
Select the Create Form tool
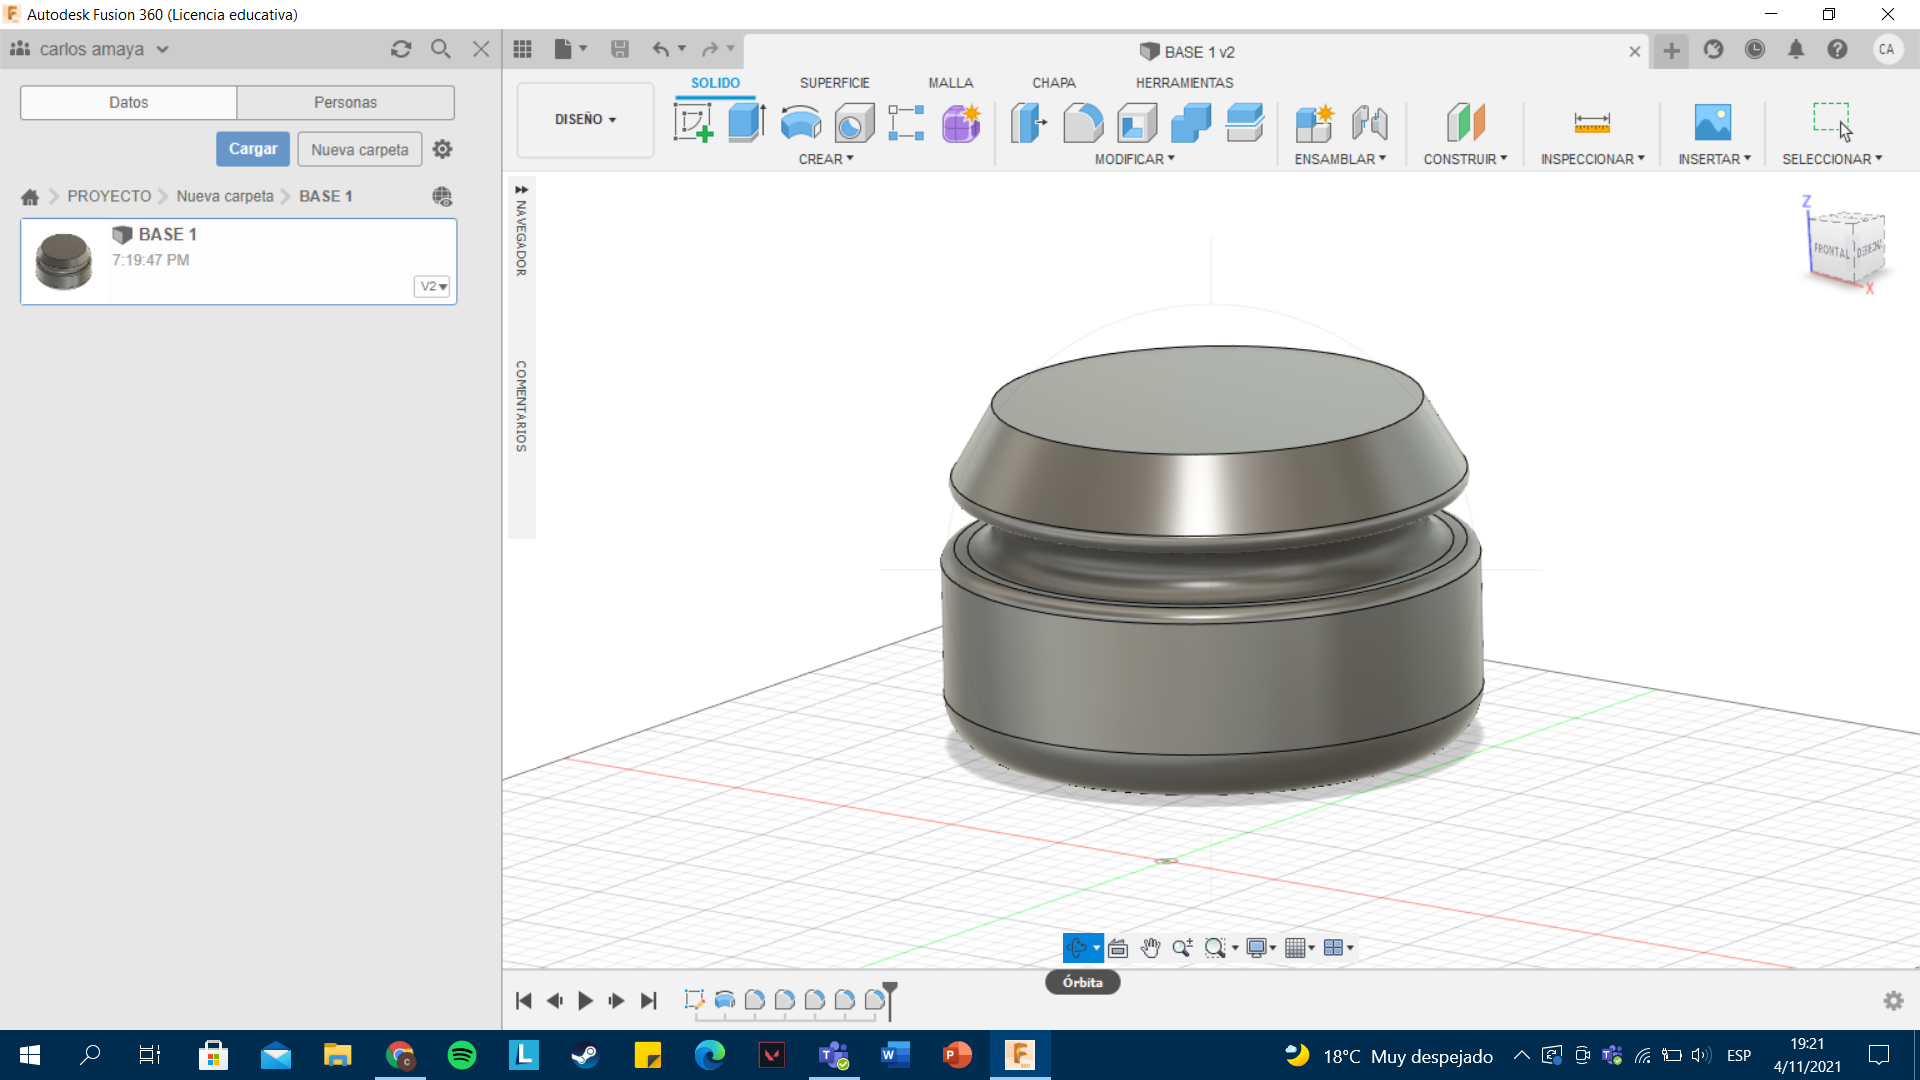click(961, 123)
